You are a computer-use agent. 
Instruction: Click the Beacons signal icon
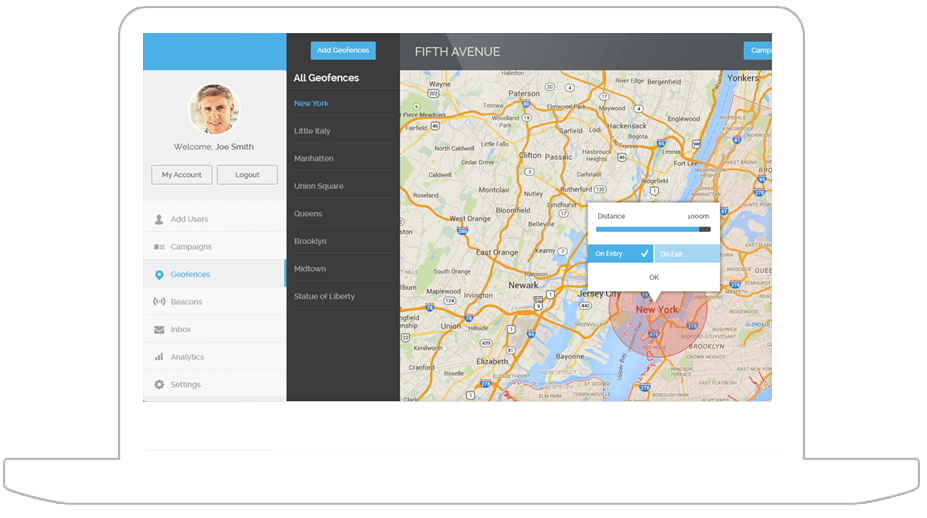tap(159, 302)
